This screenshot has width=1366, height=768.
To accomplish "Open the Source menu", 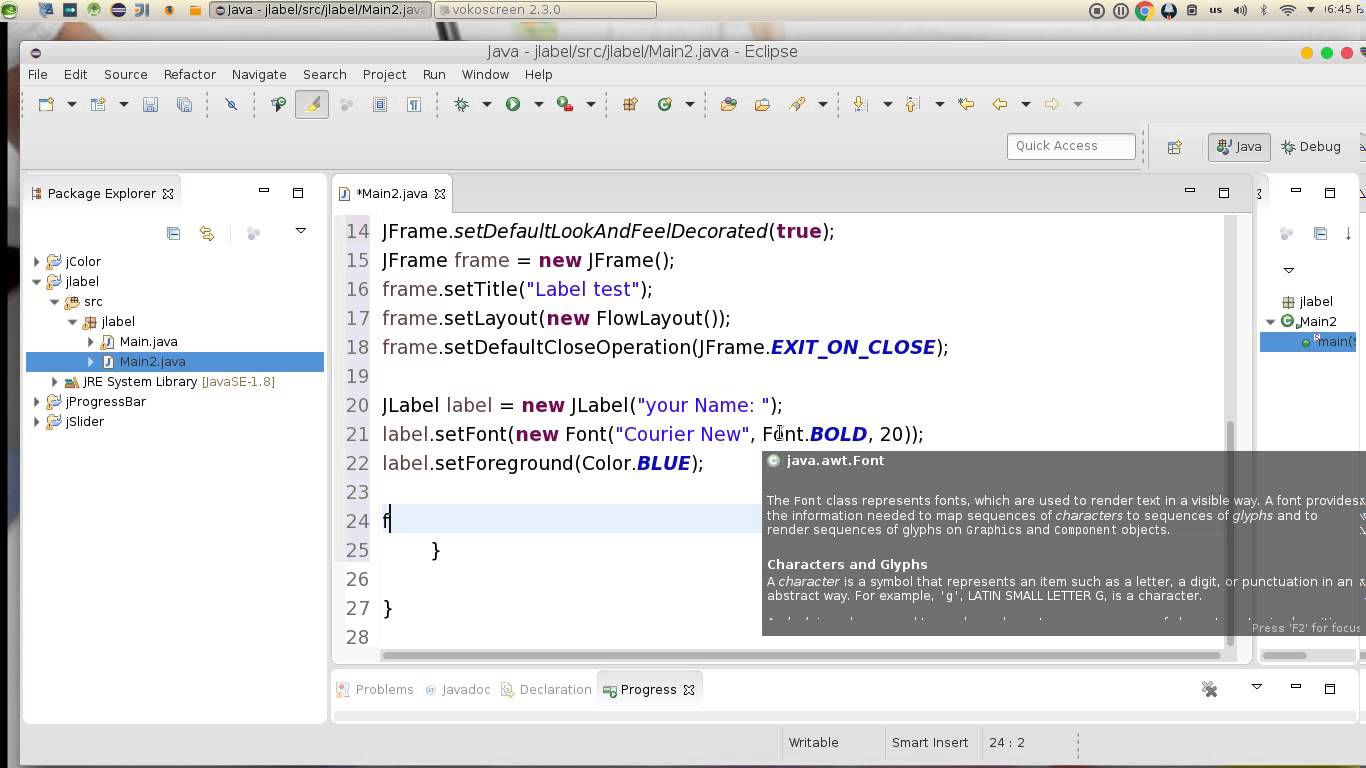I will click(125, 74).
